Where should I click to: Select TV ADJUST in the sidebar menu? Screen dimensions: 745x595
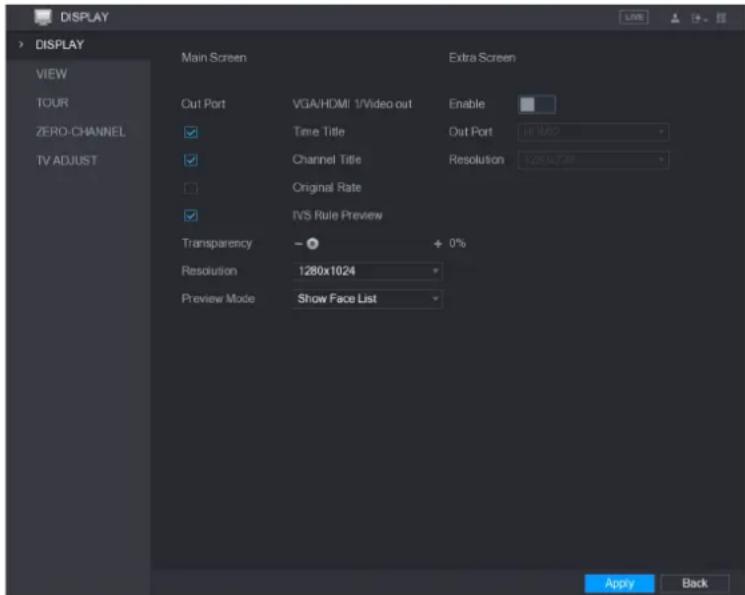(67, 161)
